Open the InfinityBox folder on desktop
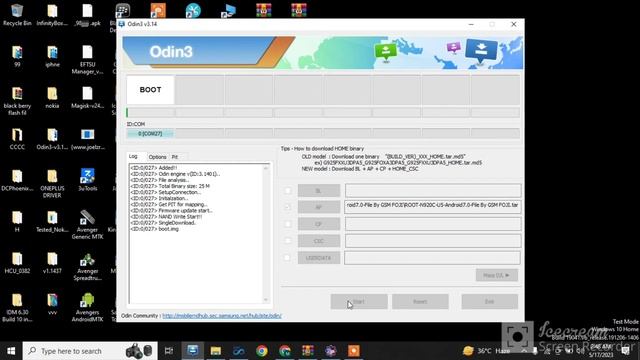640x360 pixels. (x=52, y=15)
